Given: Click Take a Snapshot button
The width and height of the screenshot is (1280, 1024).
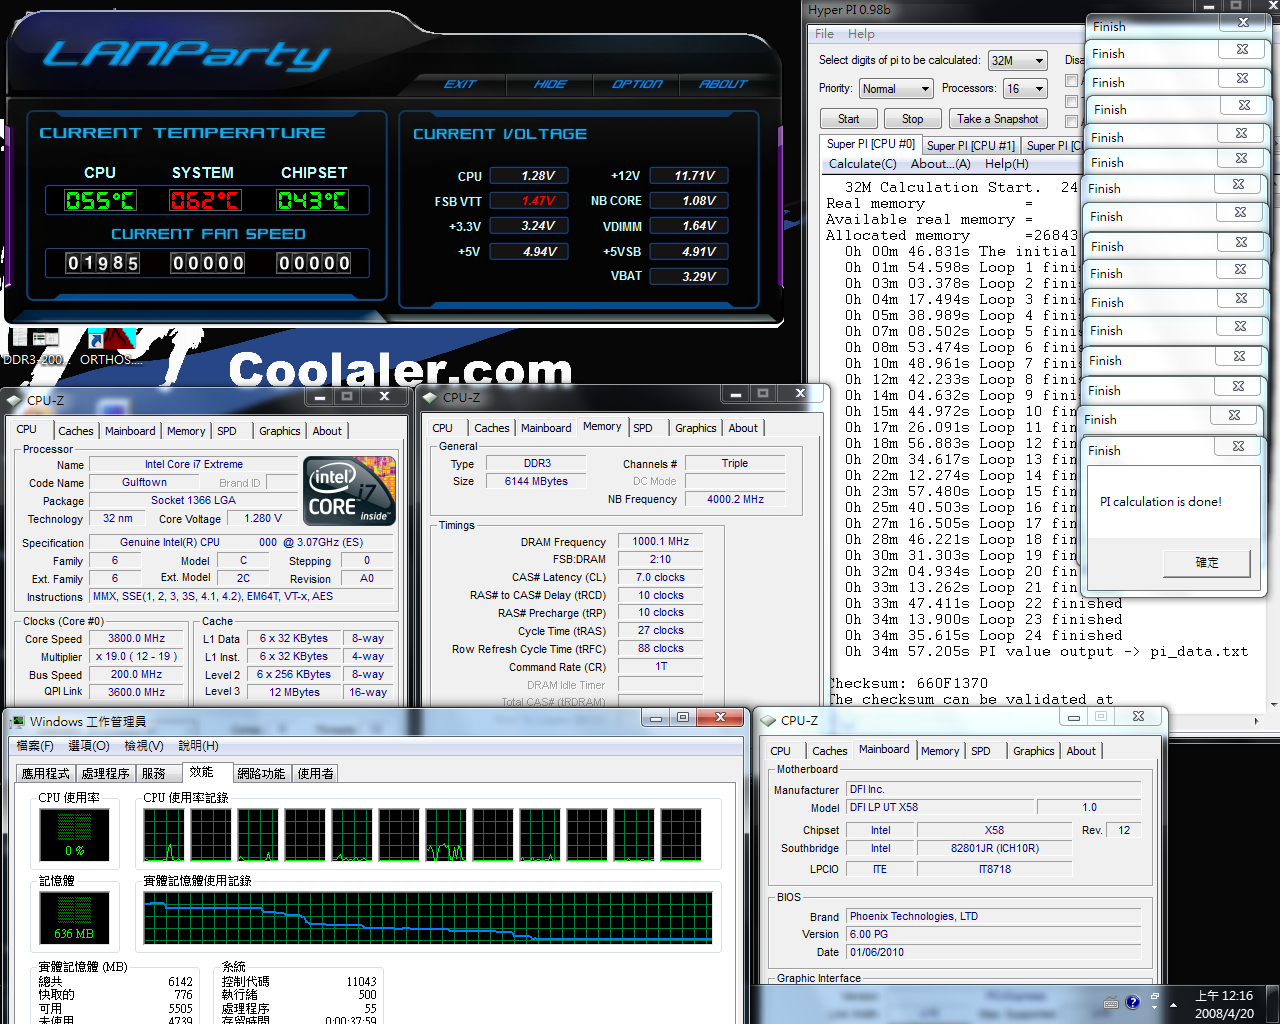Looking at the screenshot, I should (x=998, y=119).
